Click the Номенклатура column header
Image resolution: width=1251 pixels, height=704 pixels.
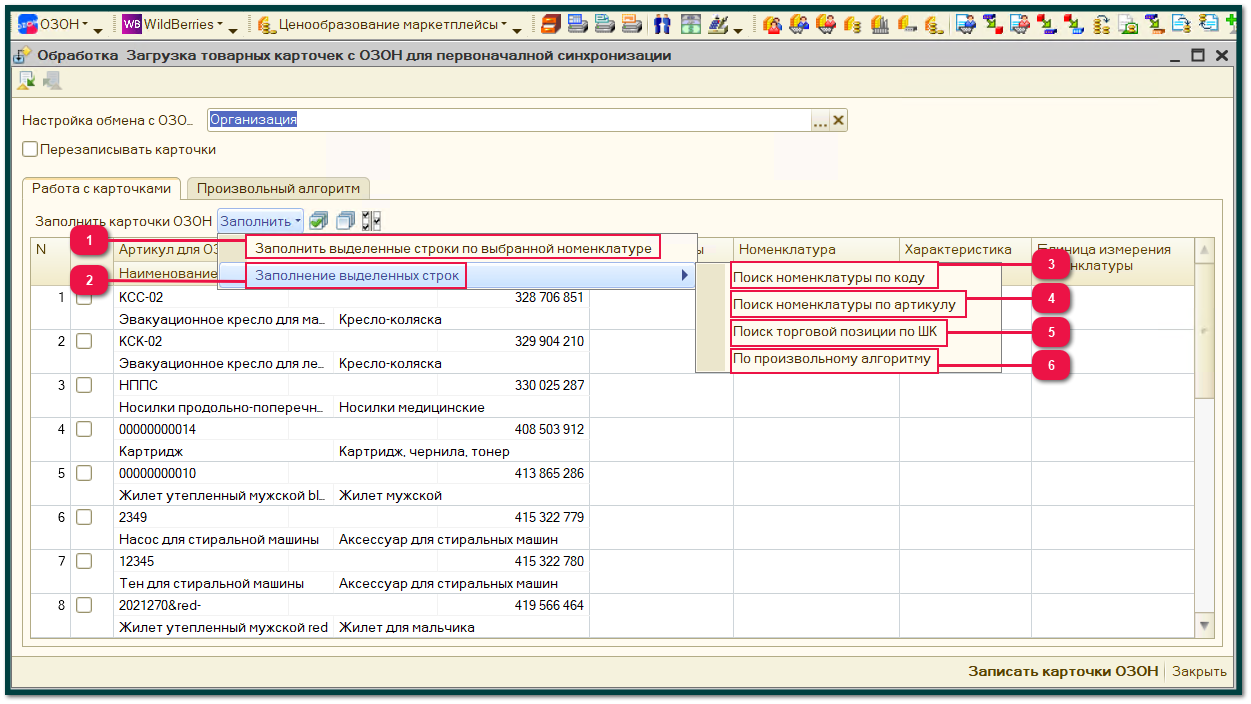coord(816,249)
